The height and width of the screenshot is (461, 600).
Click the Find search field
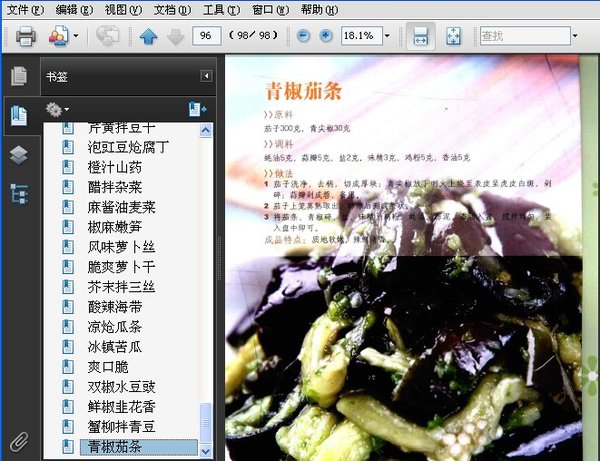[x=525, y=36]
